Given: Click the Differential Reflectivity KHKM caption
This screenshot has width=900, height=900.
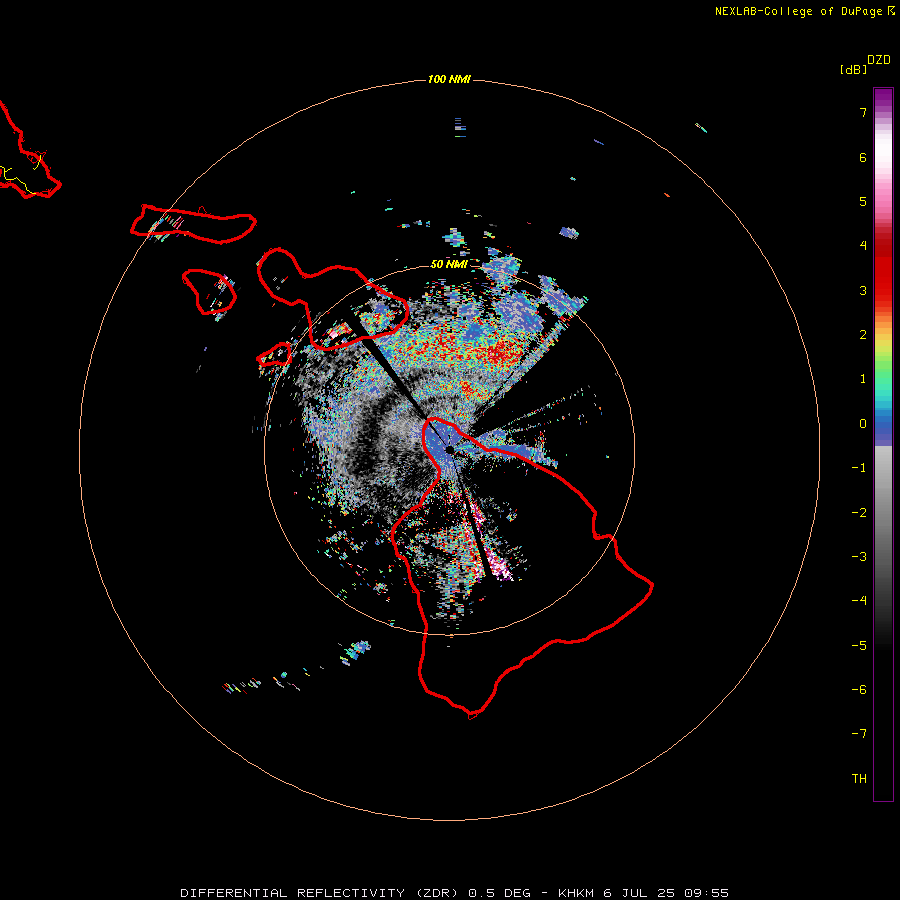Looking at the screenshot, I should (455, 893).
